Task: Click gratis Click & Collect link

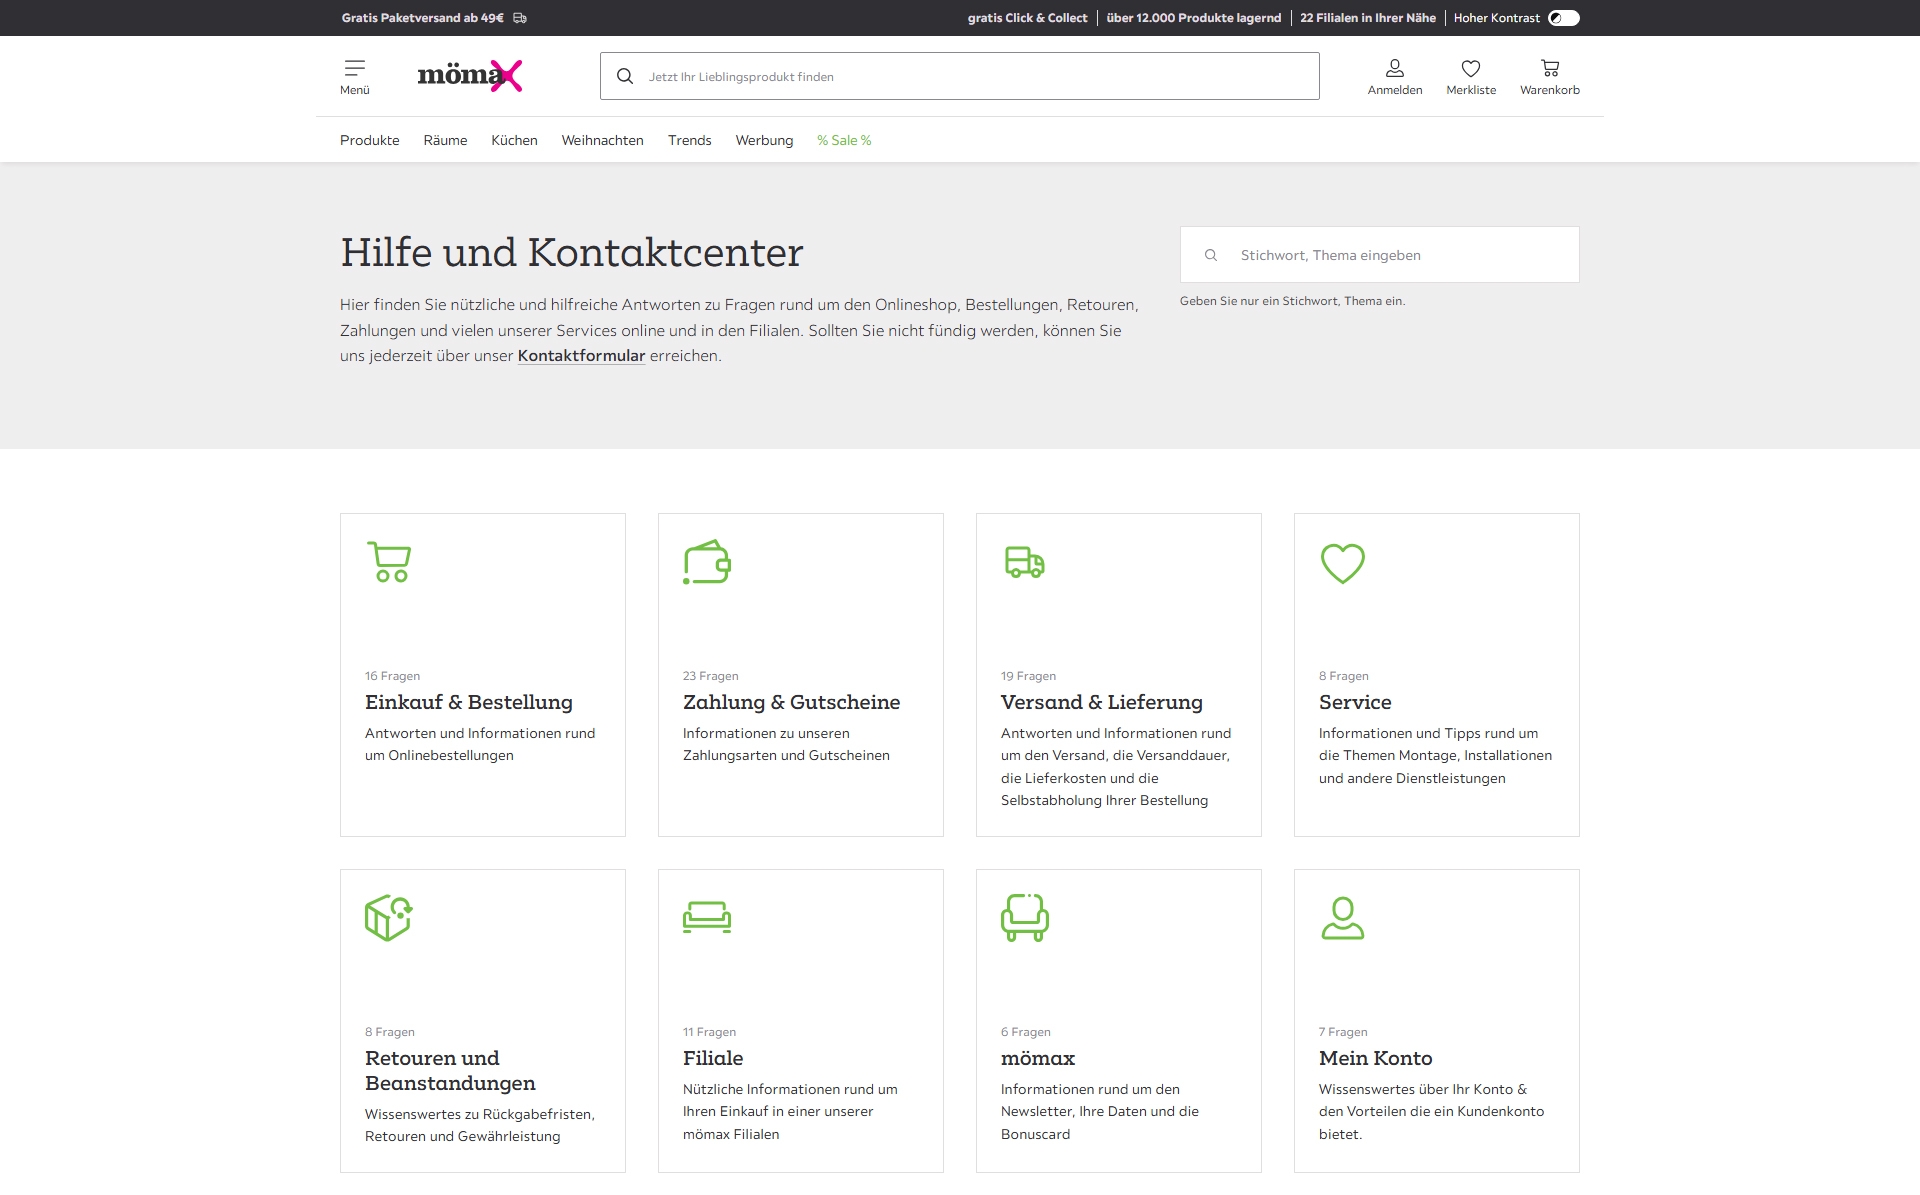Action: tap(1027, 18)
